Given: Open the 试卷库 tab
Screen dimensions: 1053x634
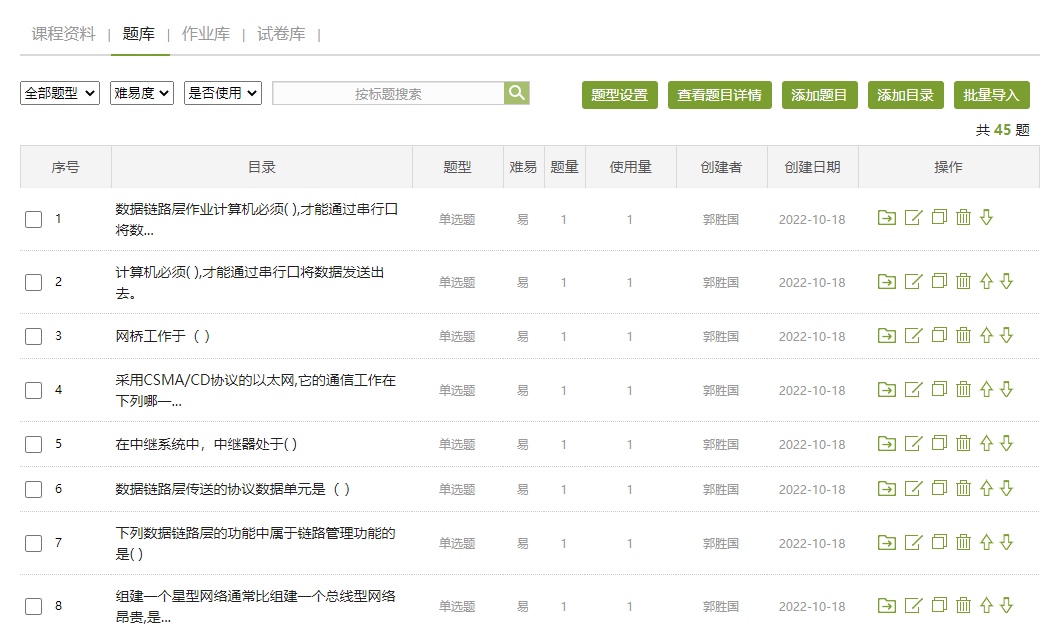Looking at the screenshot, I should pos(281,34).
